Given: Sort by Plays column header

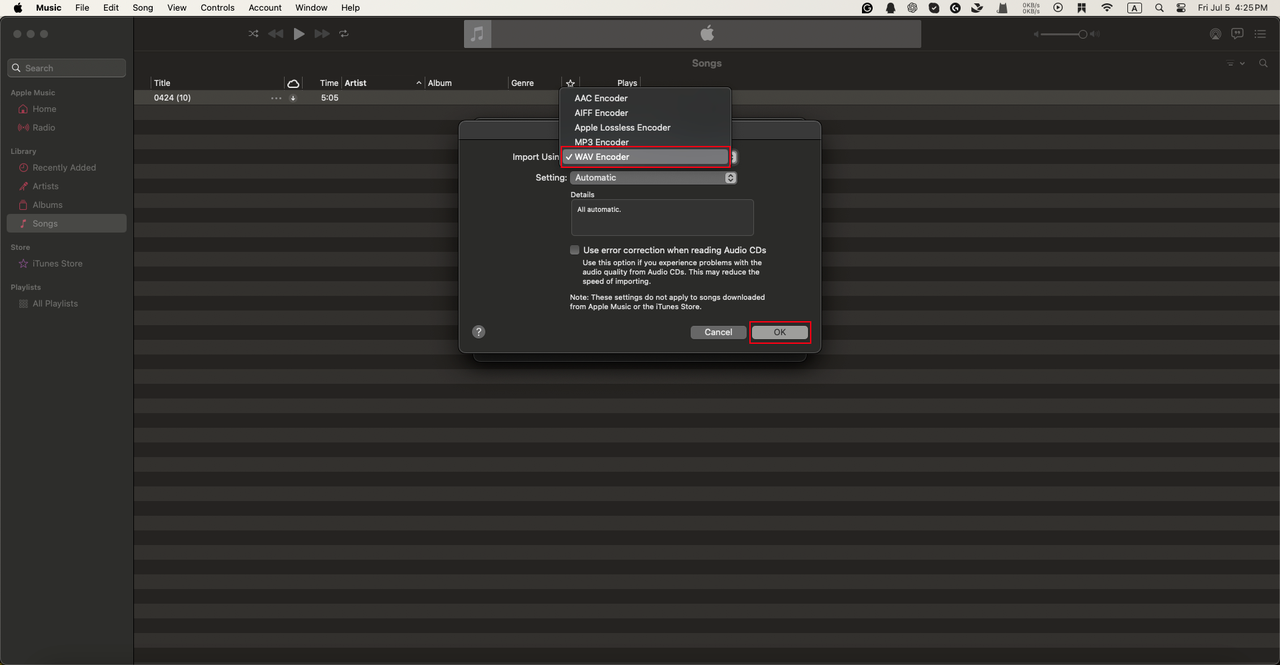Looking at the screenshot, I should point(626,83).
